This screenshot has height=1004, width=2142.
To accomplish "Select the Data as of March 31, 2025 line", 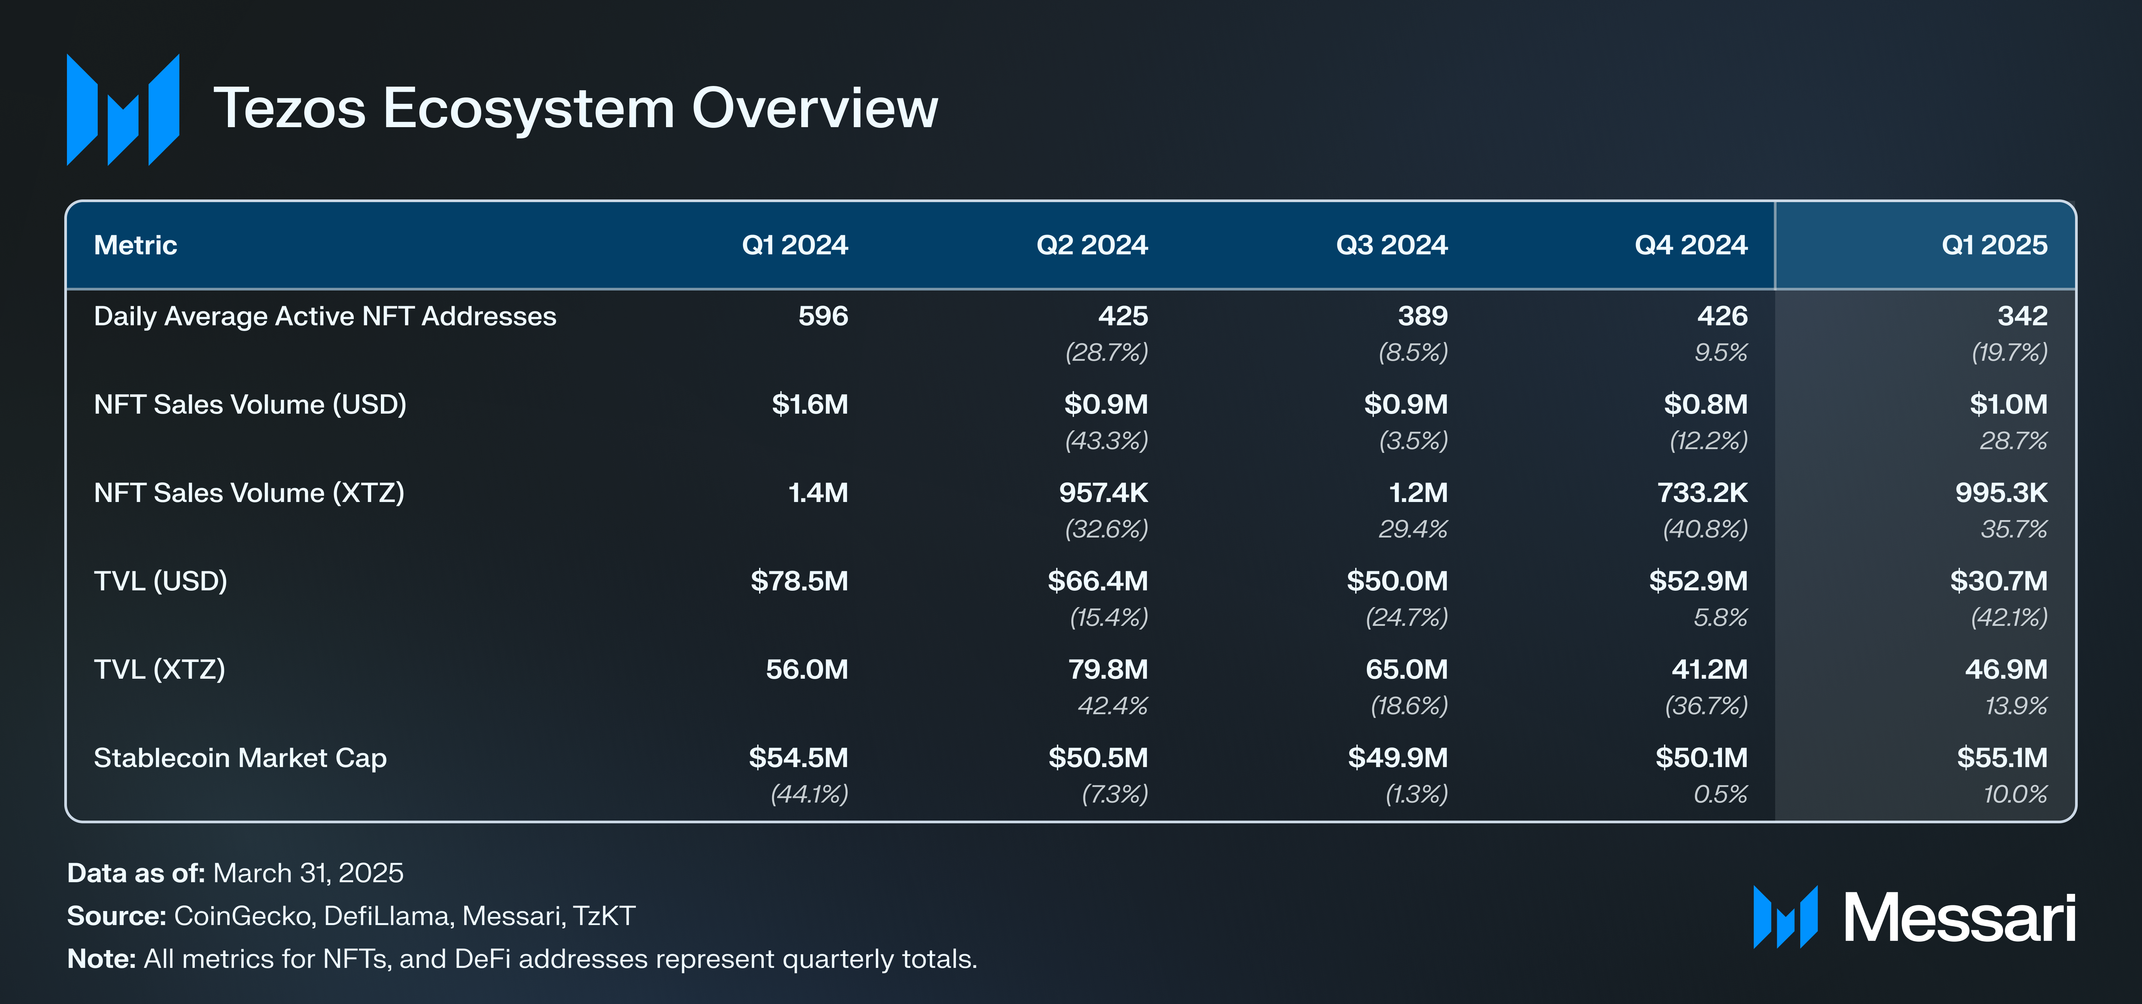I will [235, 873].
